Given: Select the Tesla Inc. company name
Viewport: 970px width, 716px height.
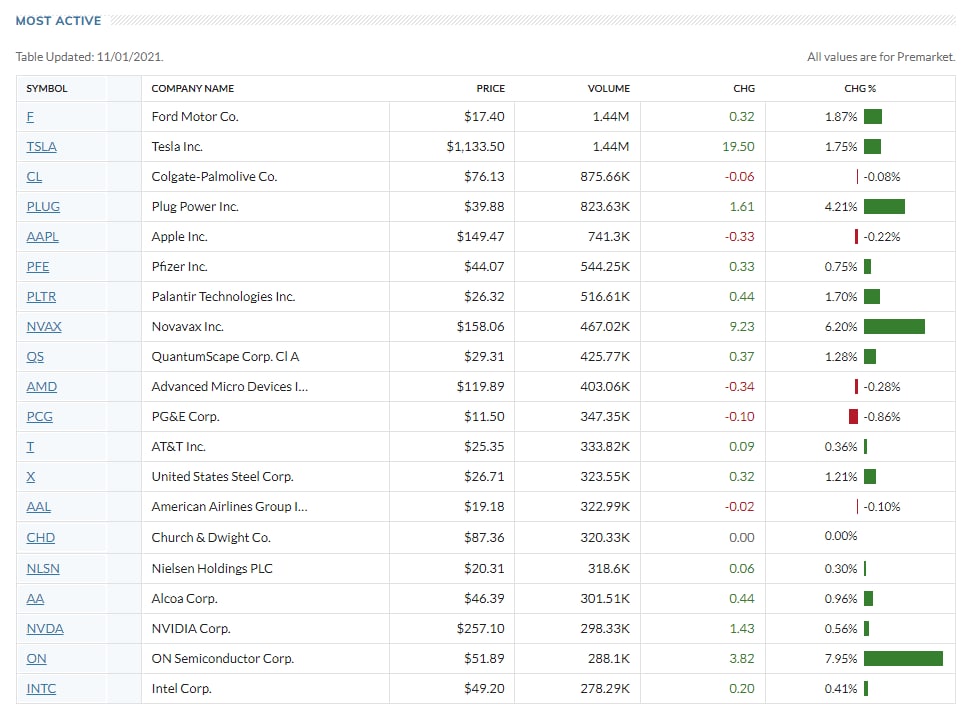Looking at the screenshot, I should 177,147.
